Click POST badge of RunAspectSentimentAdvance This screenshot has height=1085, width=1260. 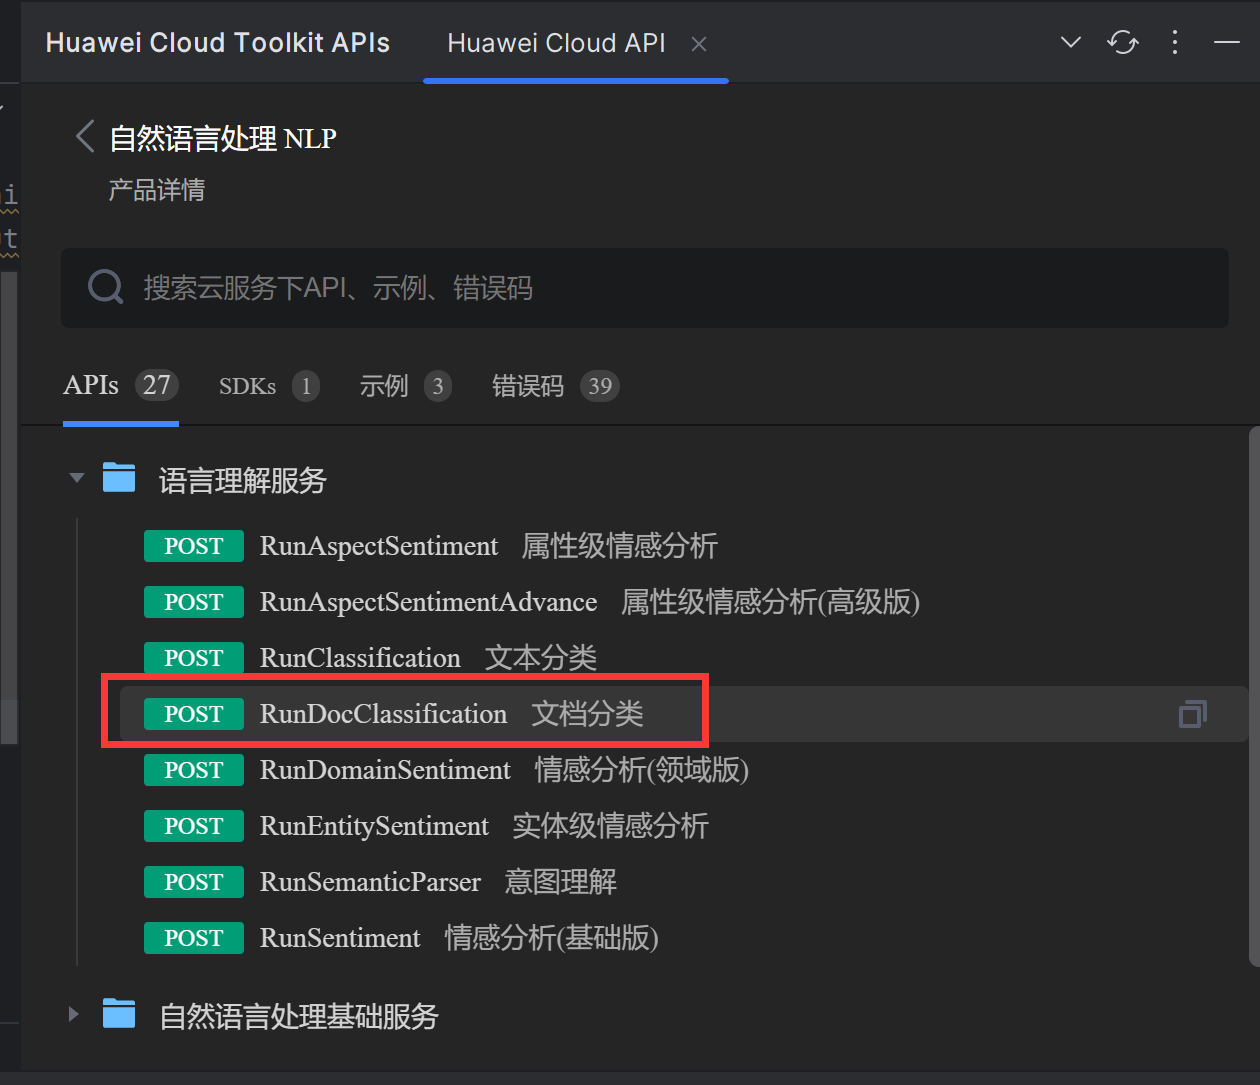pyautogui.click(x=194, y=602)
